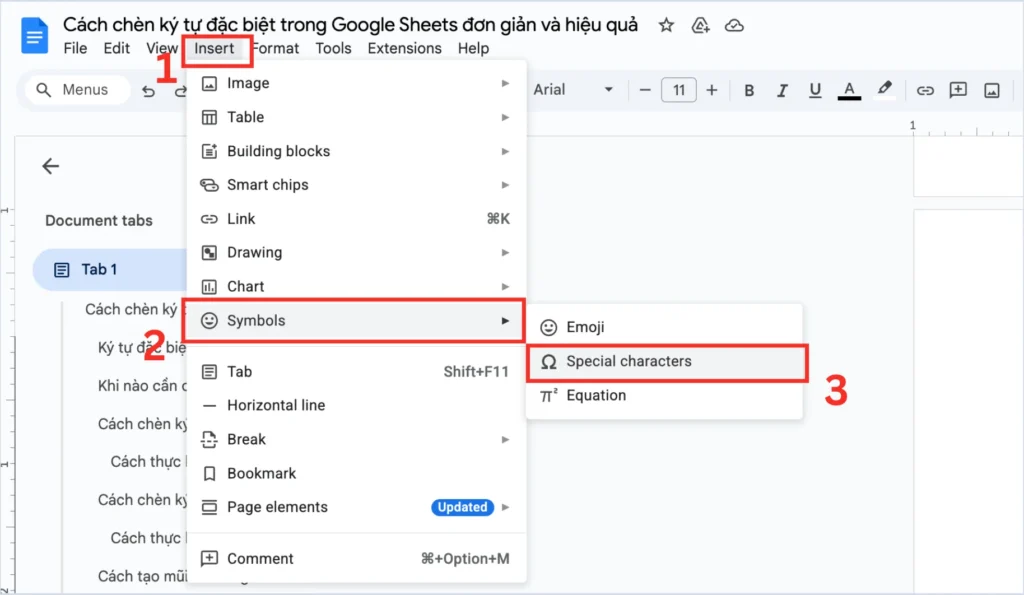Toggle italic formatting
Viewport: 1024px width, 595px height.
pos(782,90)
